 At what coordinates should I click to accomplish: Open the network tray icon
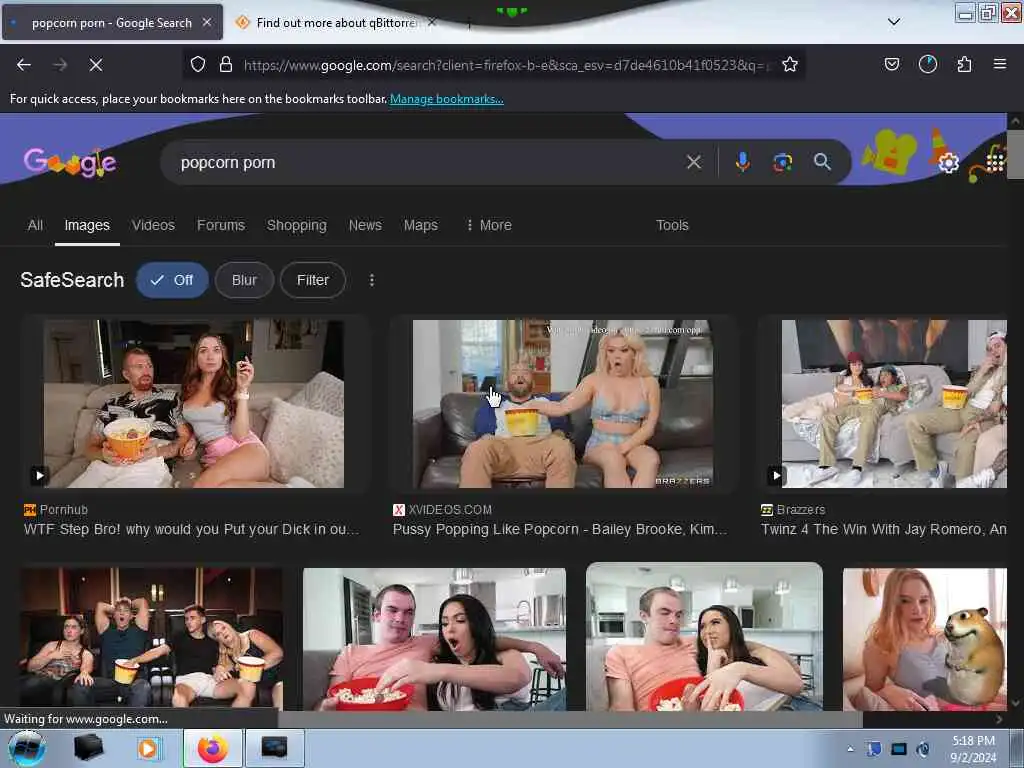(899, 749)
